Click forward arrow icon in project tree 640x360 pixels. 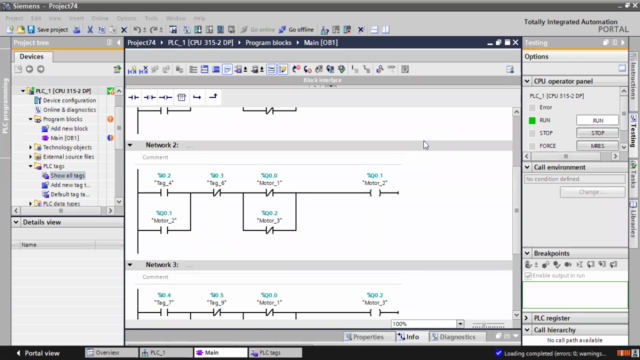41,69
